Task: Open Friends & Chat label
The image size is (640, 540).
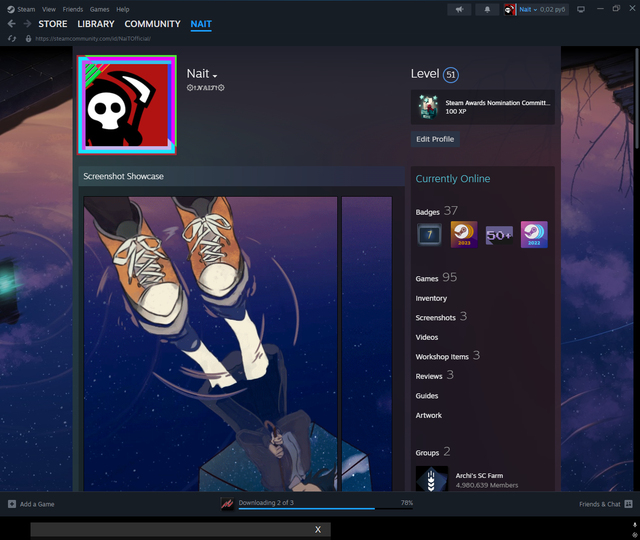Action: (x=600, y=504)
